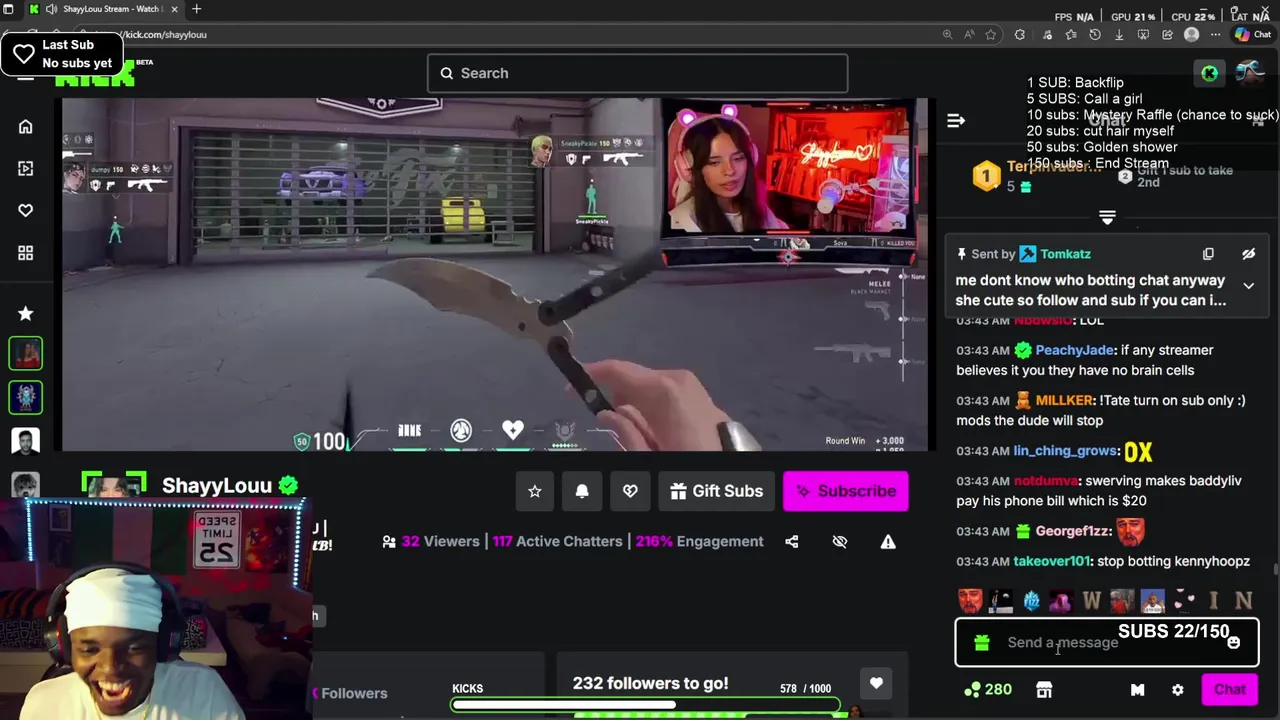Hide the pinned message with the crossed-eye icon
The height and width of the screenshot is (720, 1280).
coord(1248,254)
